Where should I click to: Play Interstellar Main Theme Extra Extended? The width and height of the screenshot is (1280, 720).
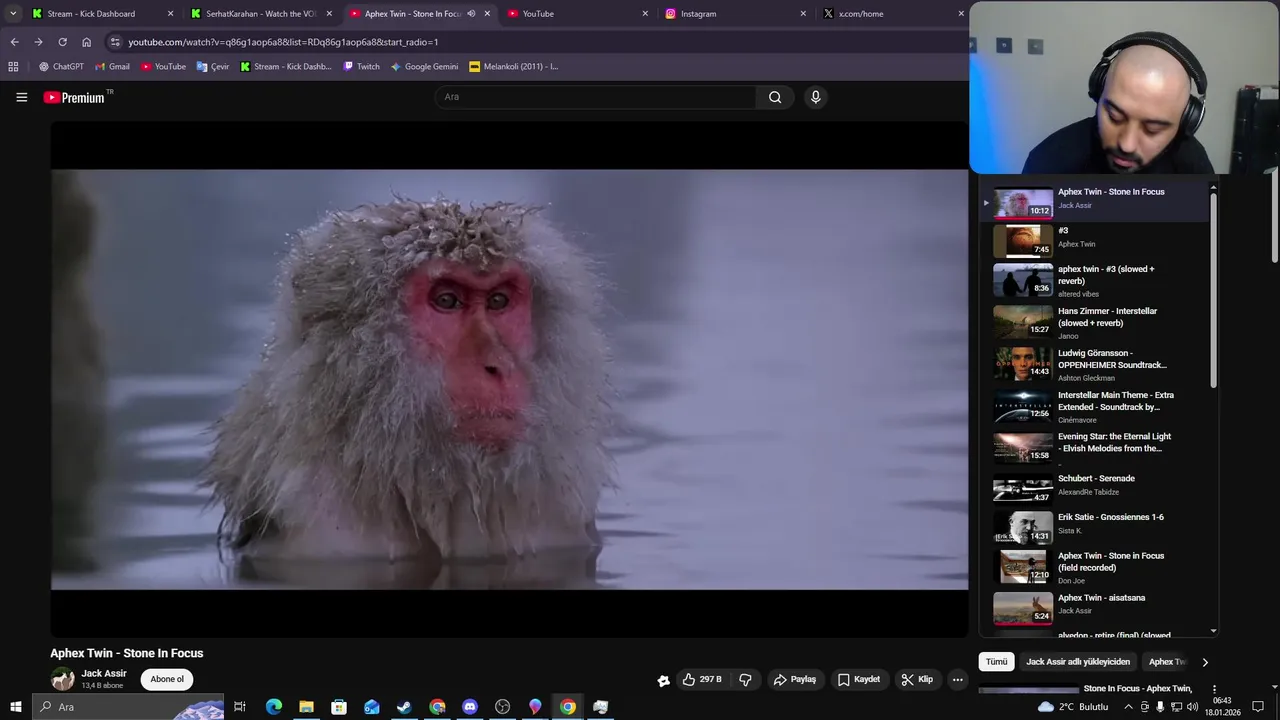point(1095,407)
